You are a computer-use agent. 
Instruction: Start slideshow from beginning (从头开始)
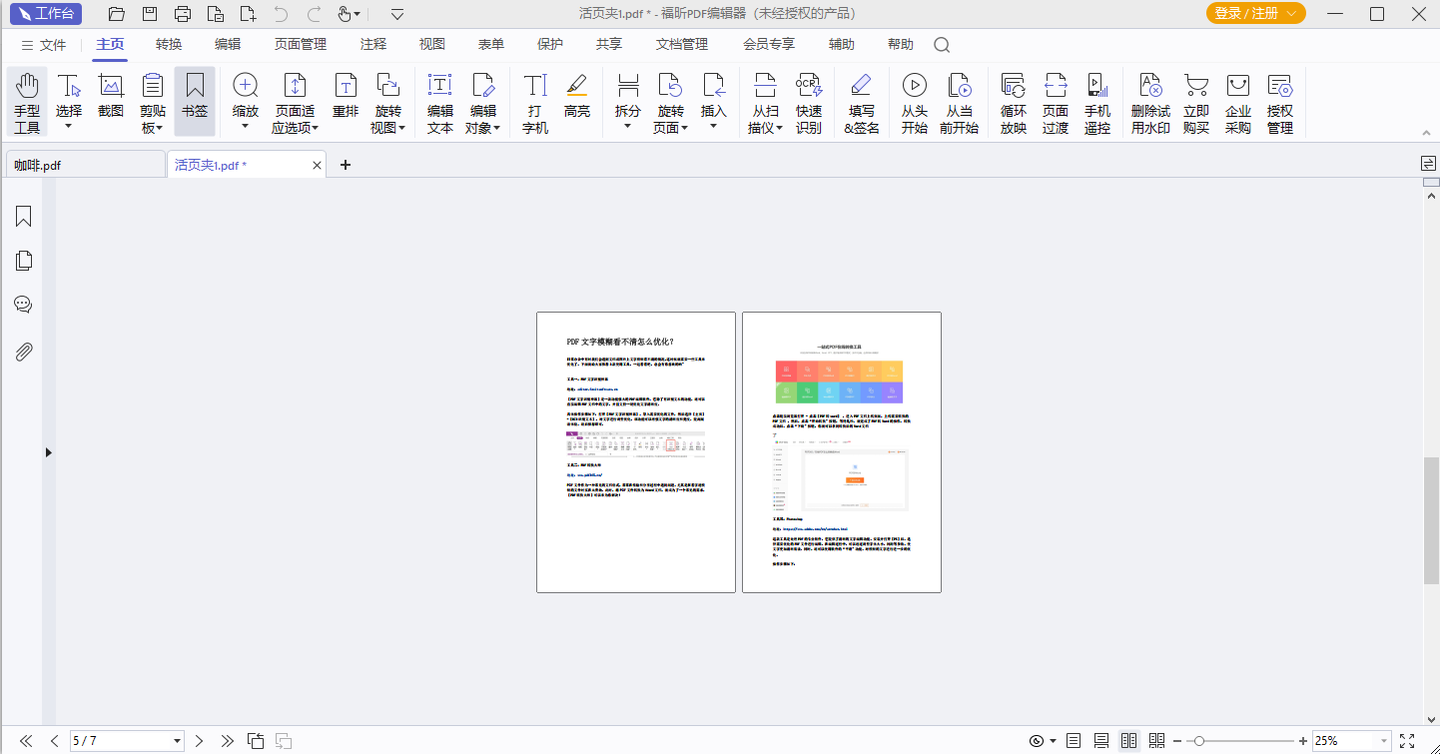[x=914, y=102]
